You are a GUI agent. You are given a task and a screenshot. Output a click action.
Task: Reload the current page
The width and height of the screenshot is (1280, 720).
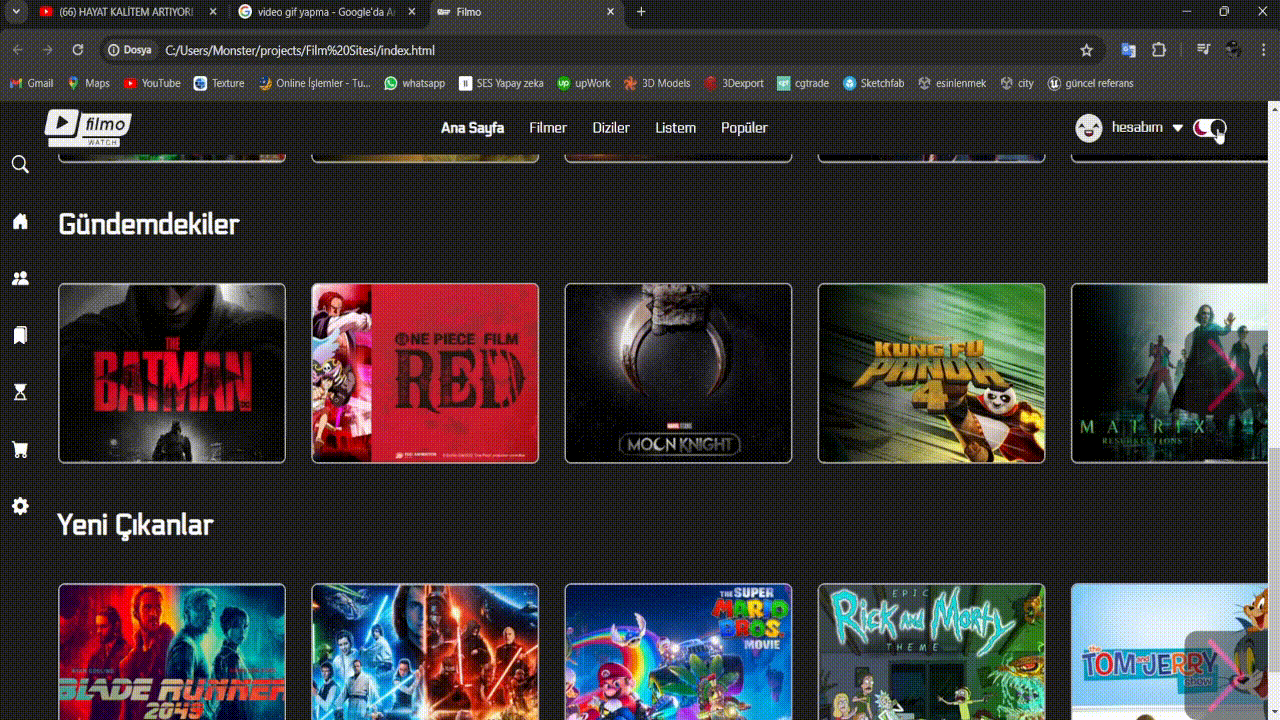77,50
